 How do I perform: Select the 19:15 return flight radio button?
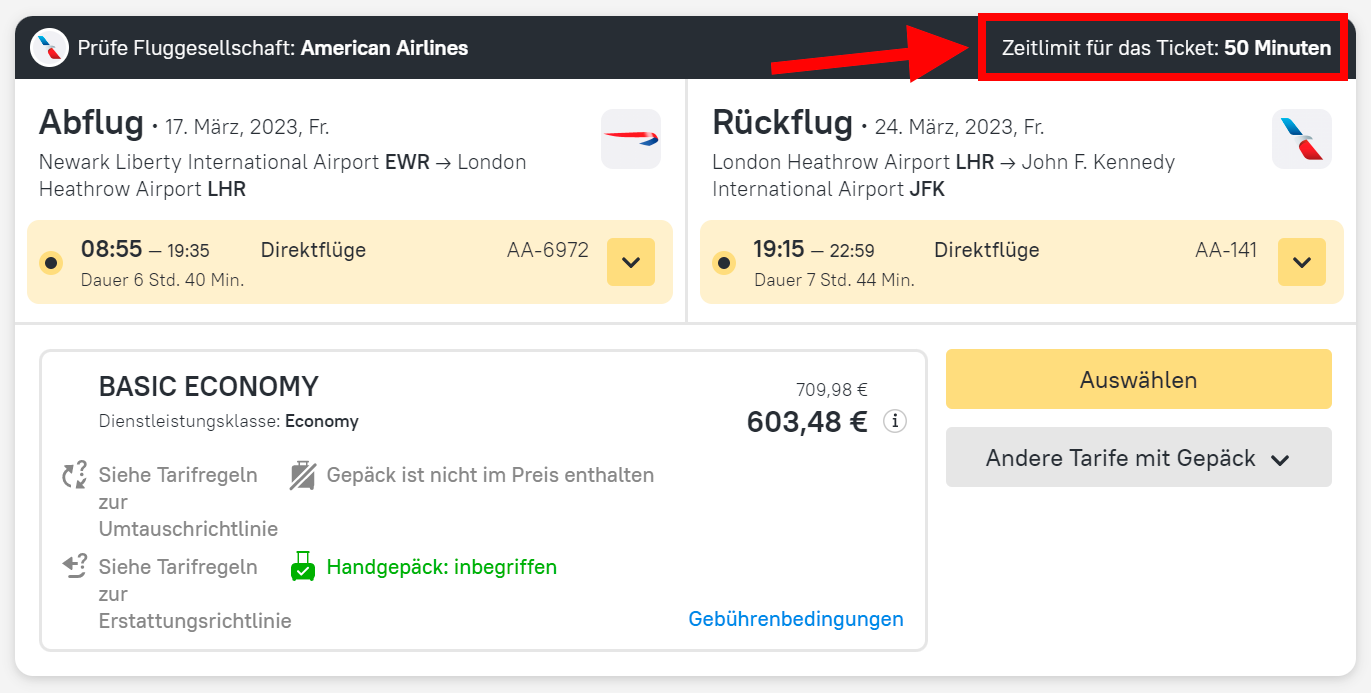723,263
